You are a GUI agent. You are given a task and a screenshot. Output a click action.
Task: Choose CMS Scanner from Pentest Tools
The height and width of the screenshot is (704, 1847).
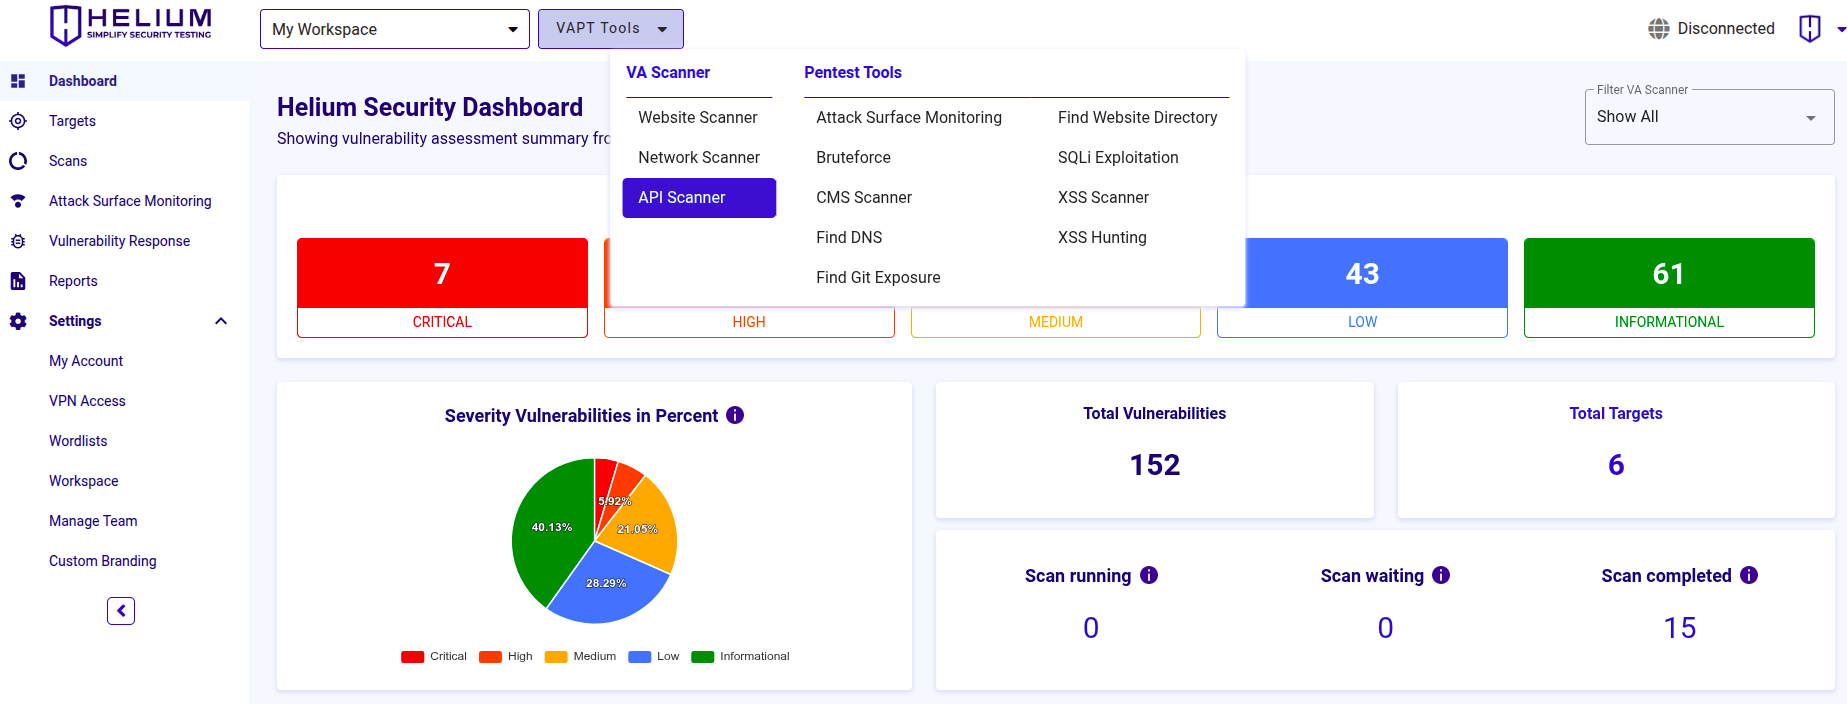864,197
